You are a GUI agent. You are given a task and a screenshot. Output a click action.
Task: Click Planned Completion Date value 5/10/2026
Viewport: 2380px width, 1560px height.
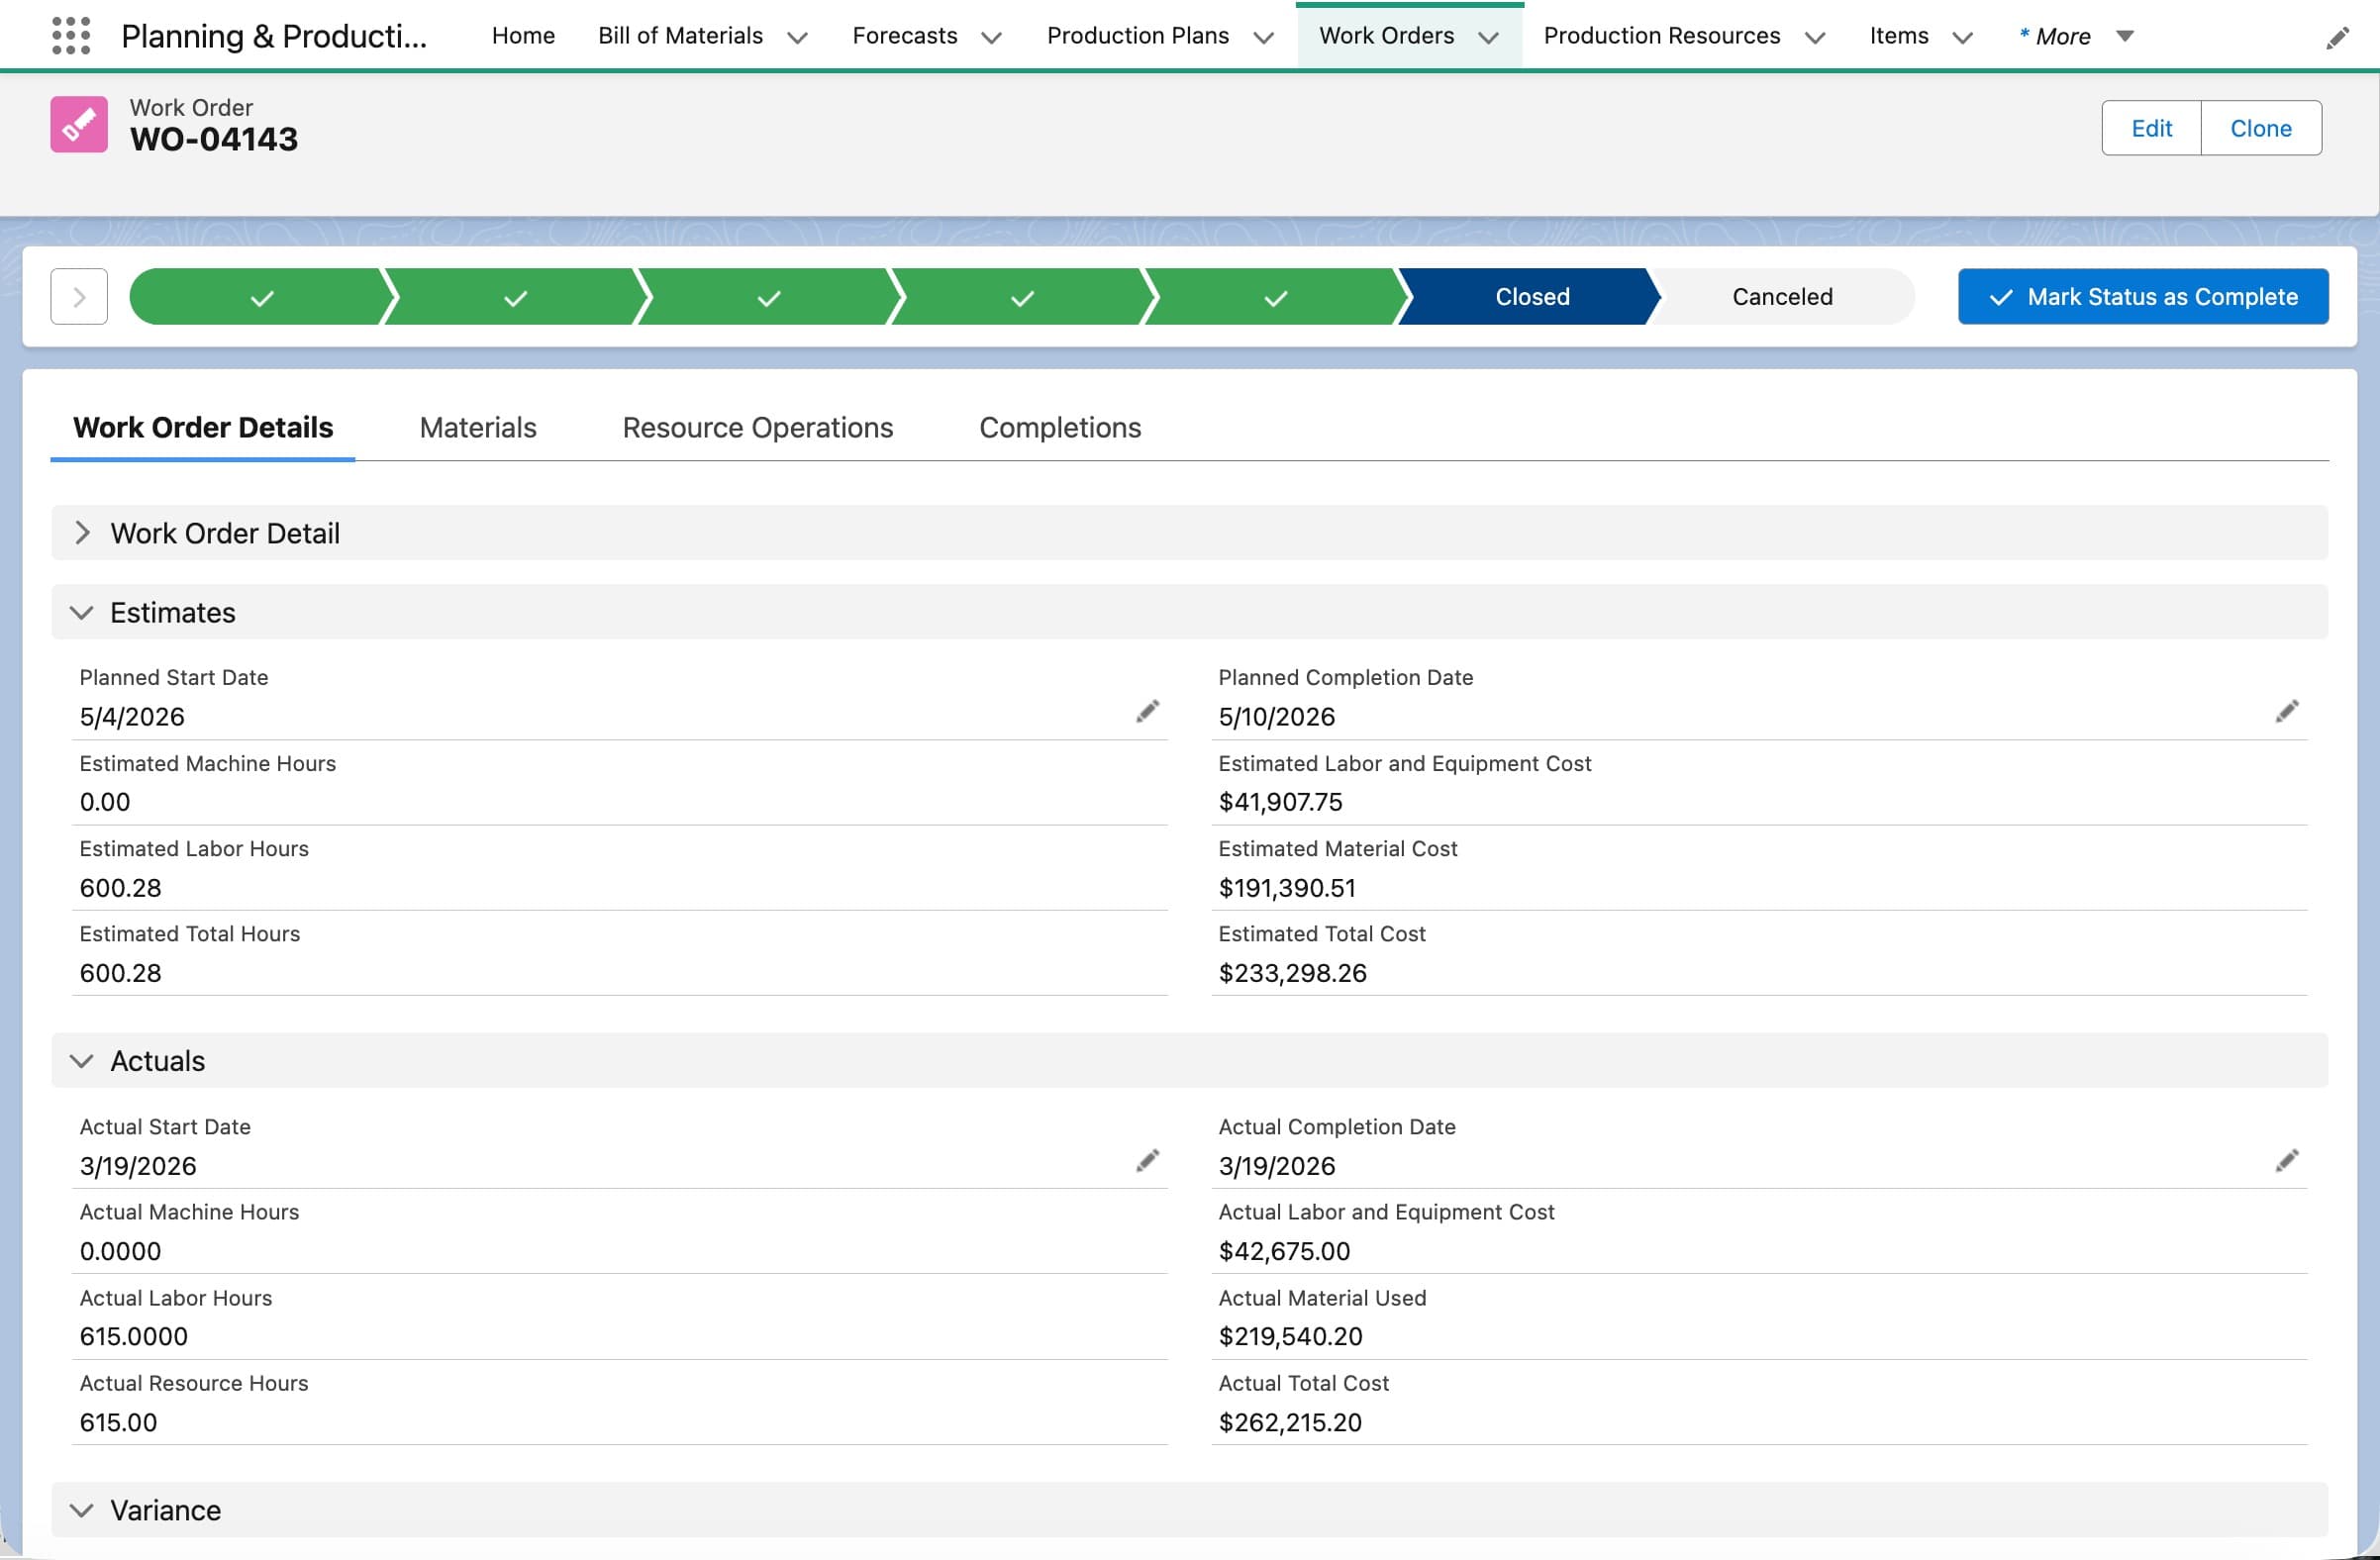(1276, 717)
